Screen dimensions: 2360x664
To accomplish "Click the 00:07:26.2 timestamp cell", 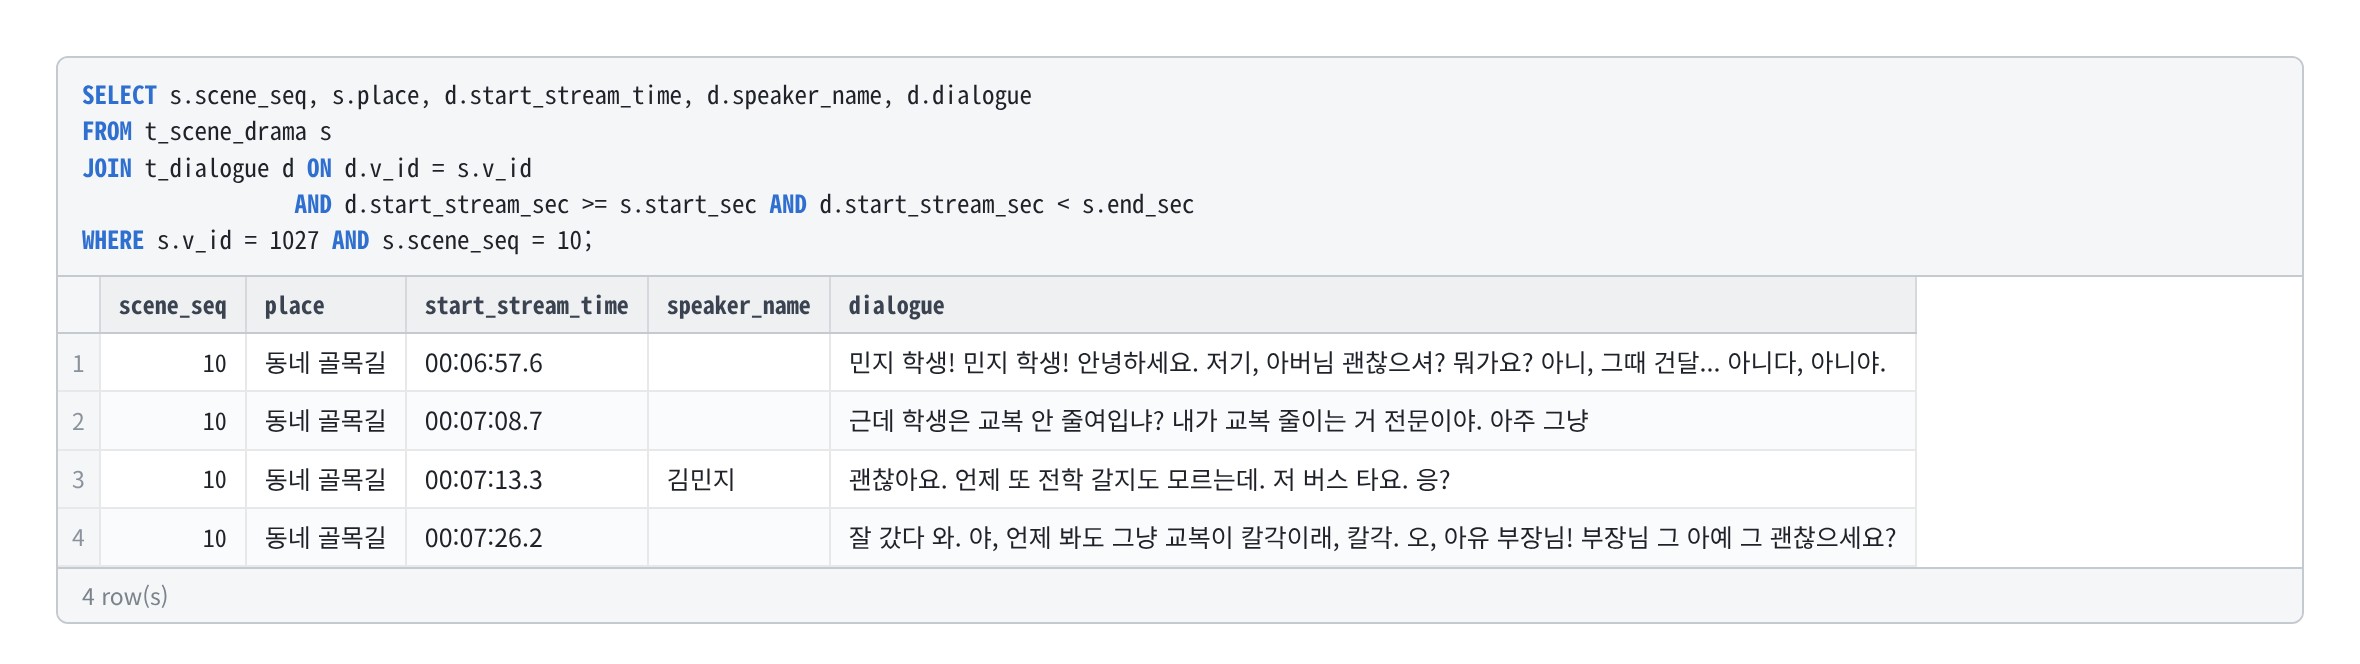I will [527, 538].
